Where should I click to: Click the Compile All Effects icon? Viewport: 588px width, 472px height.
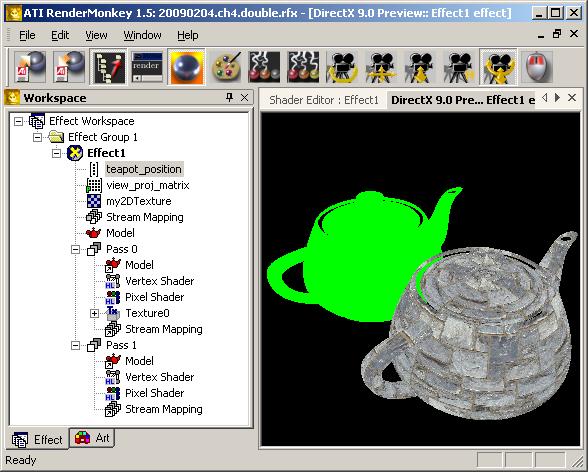(303, 67)
